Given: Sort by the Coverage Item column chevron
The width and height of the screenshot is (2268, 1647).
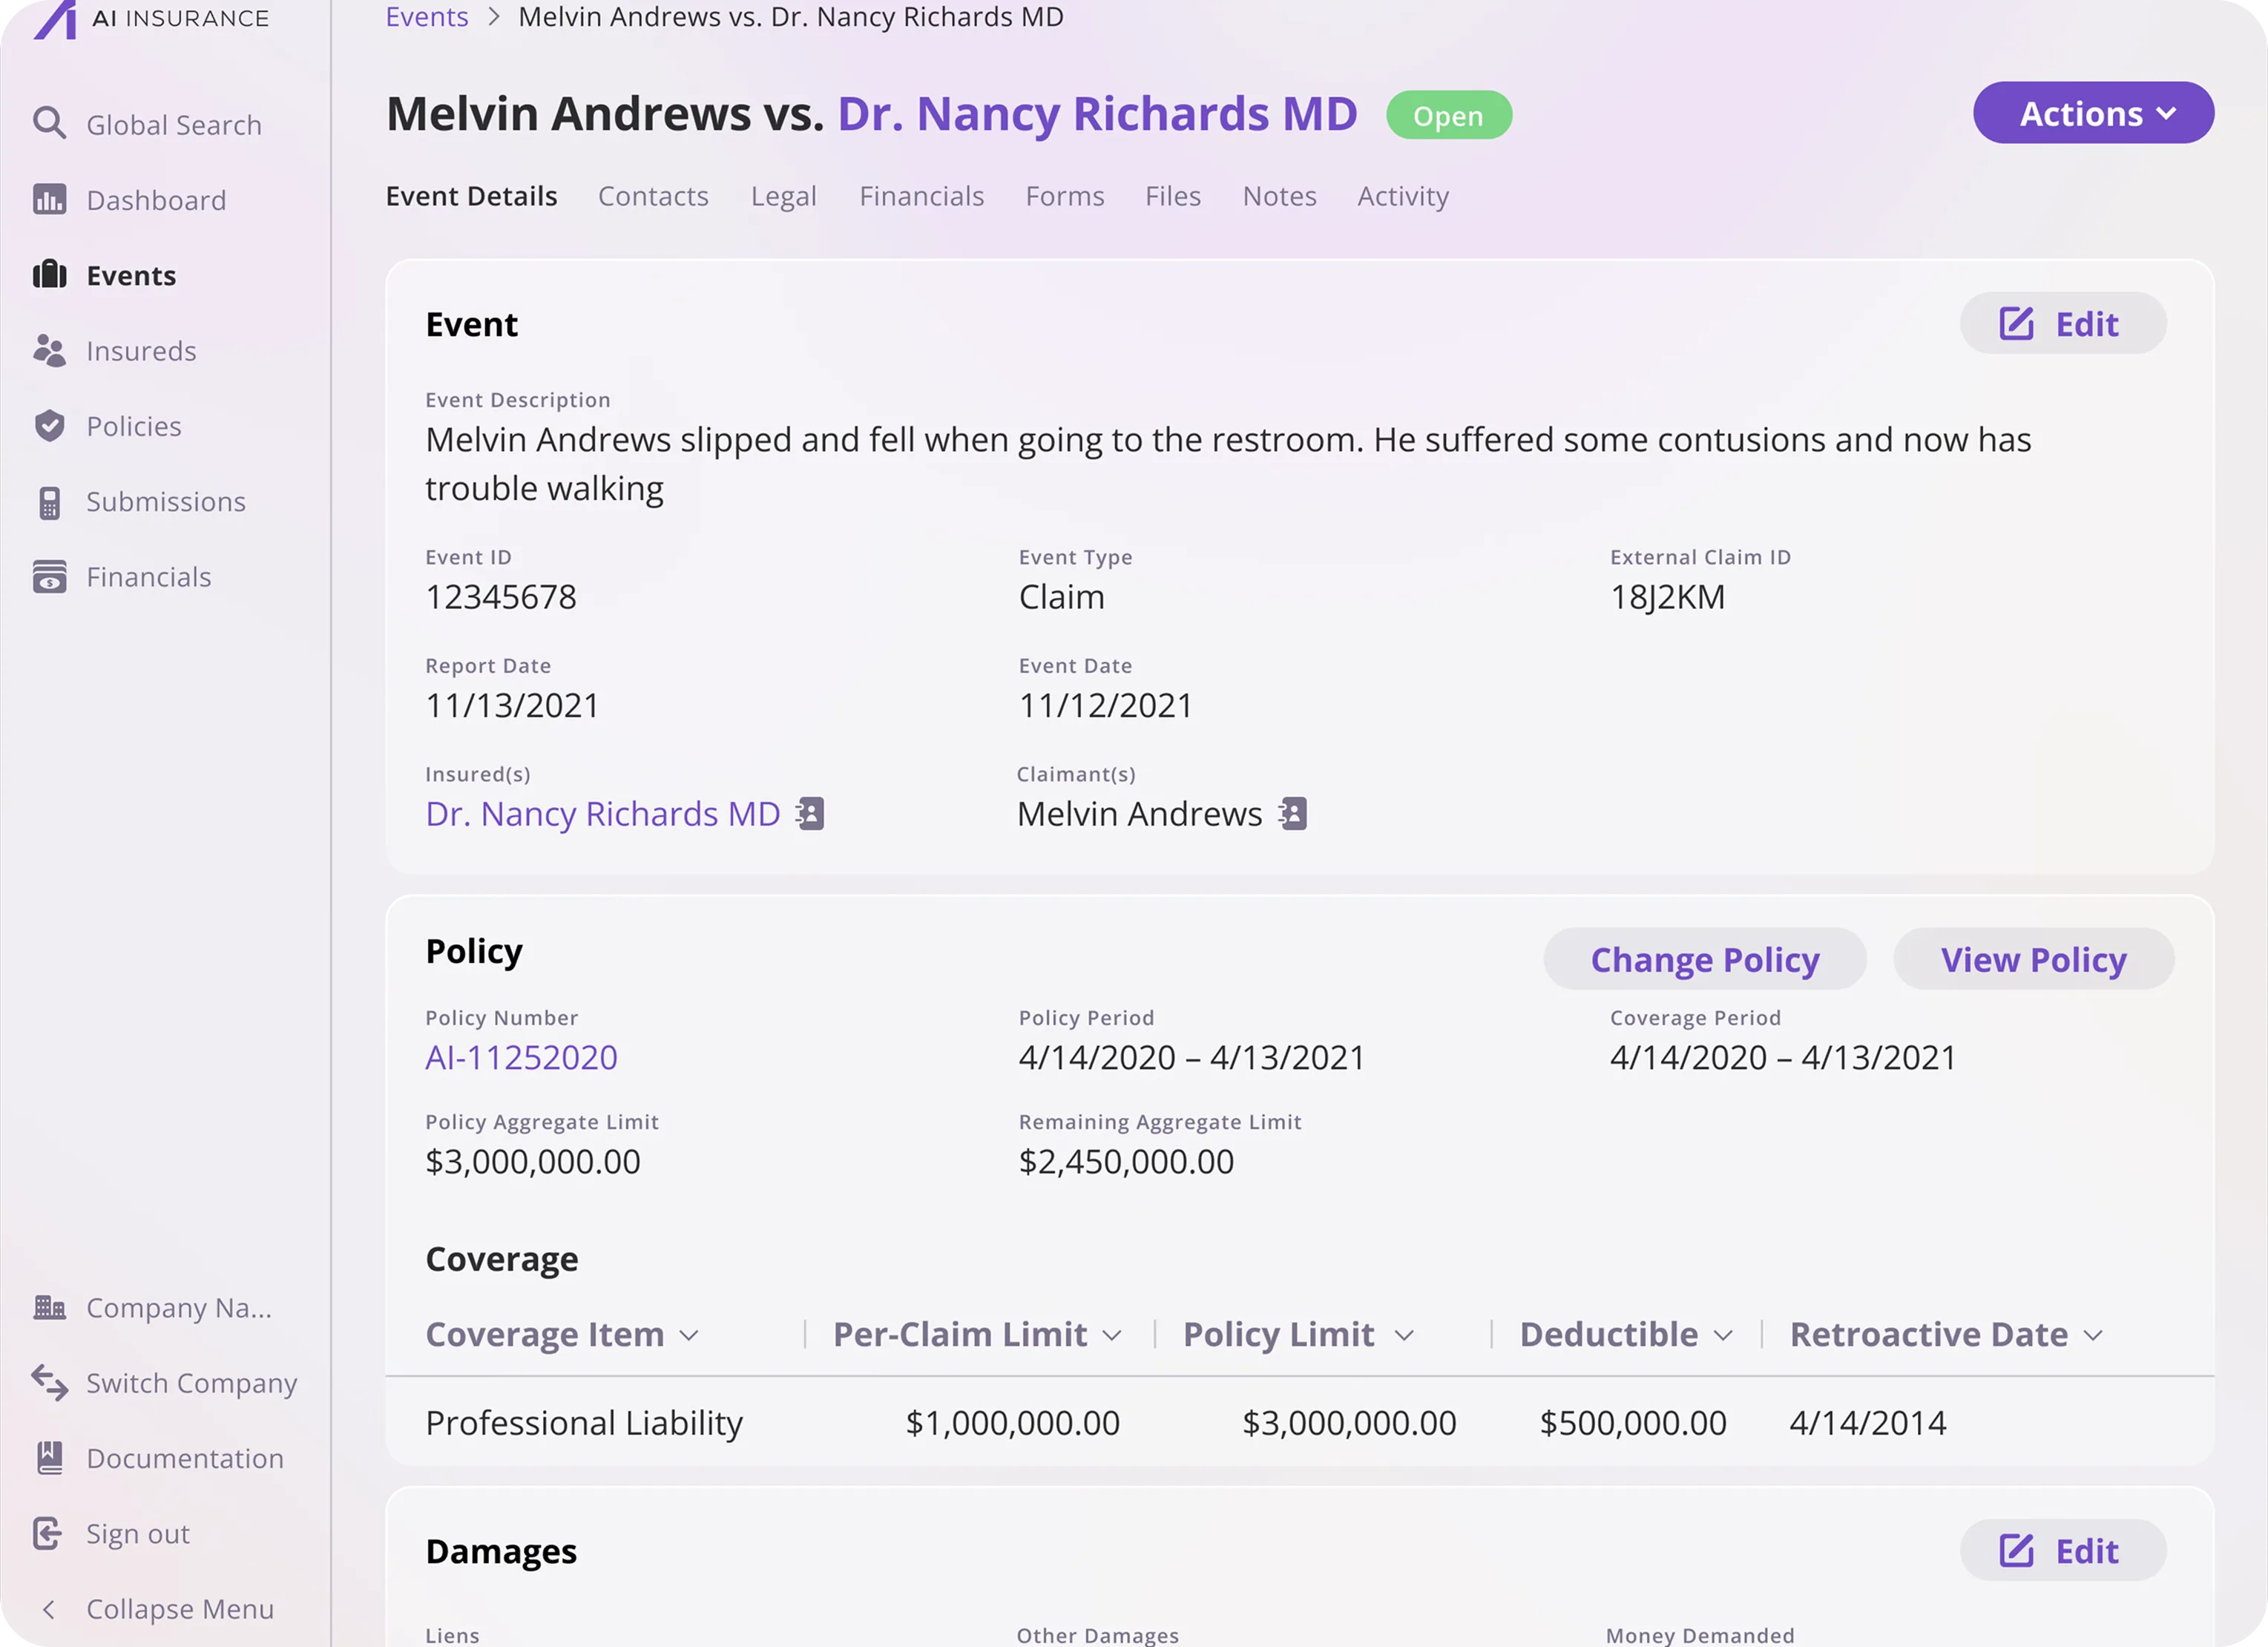Looking at the screenshot, I should (689, 1335).
